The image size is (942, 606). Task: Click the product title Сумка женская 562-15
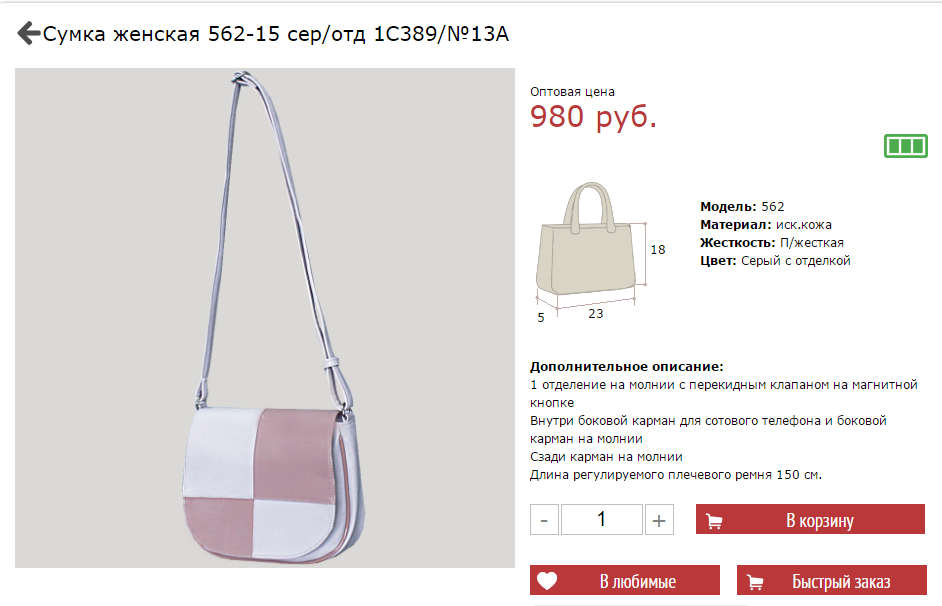pos(276,34)
